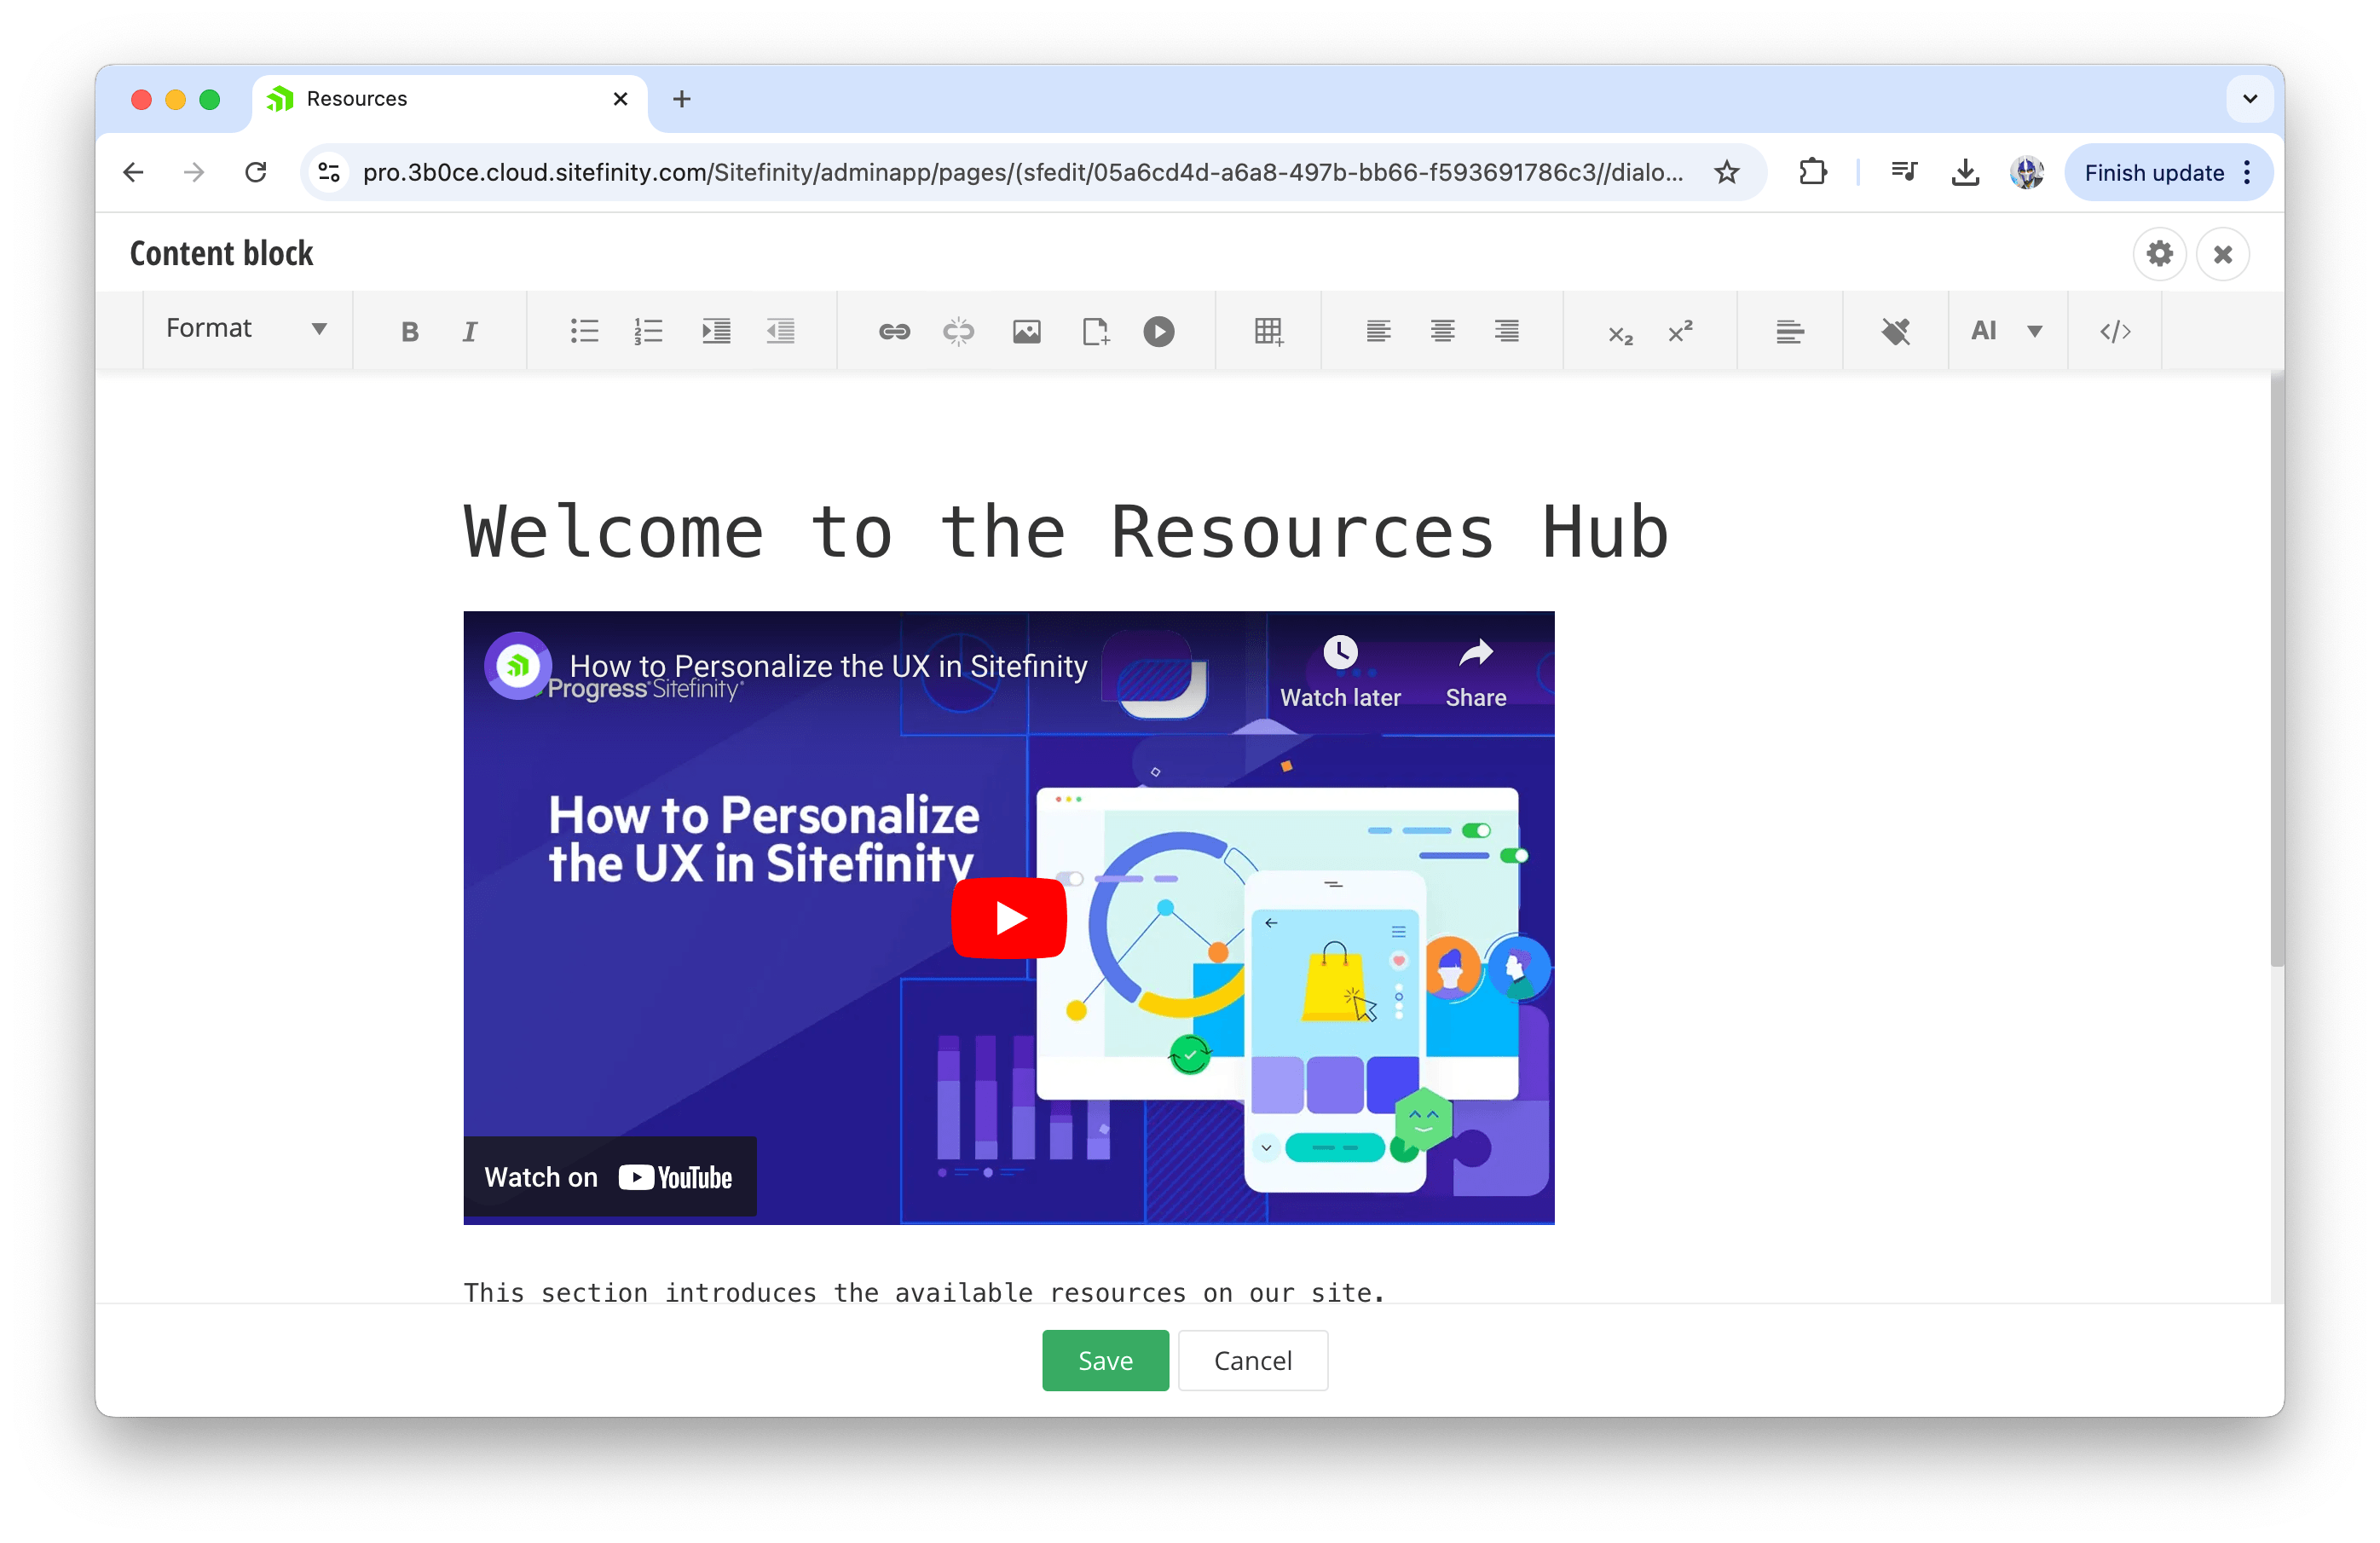2380x1543 pixels.
Task: Toggle bold formatting in the editor toolbar
Action: [409, 331]
